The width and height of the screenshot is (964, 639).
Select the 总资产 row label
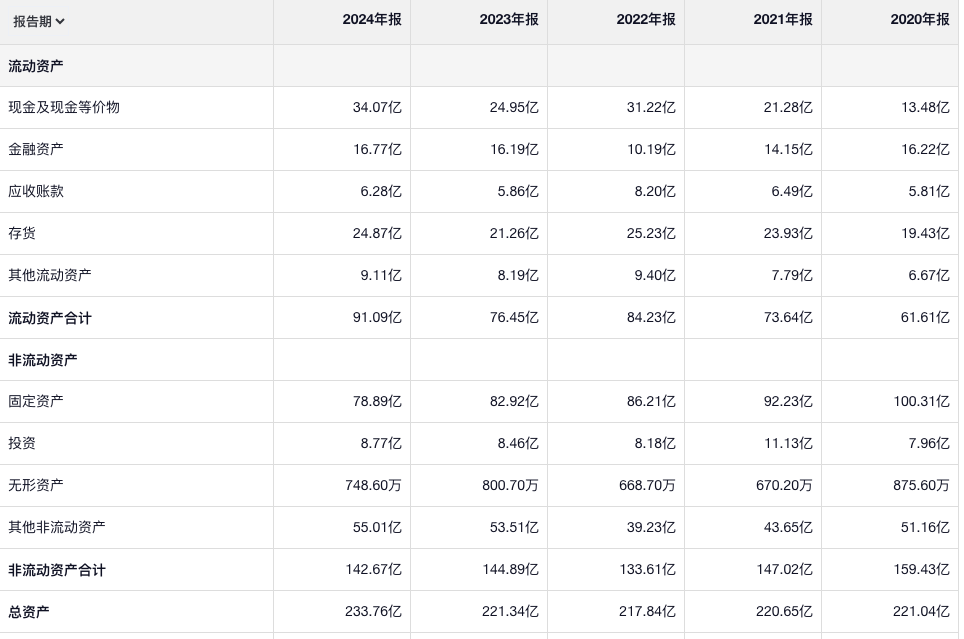29,611
